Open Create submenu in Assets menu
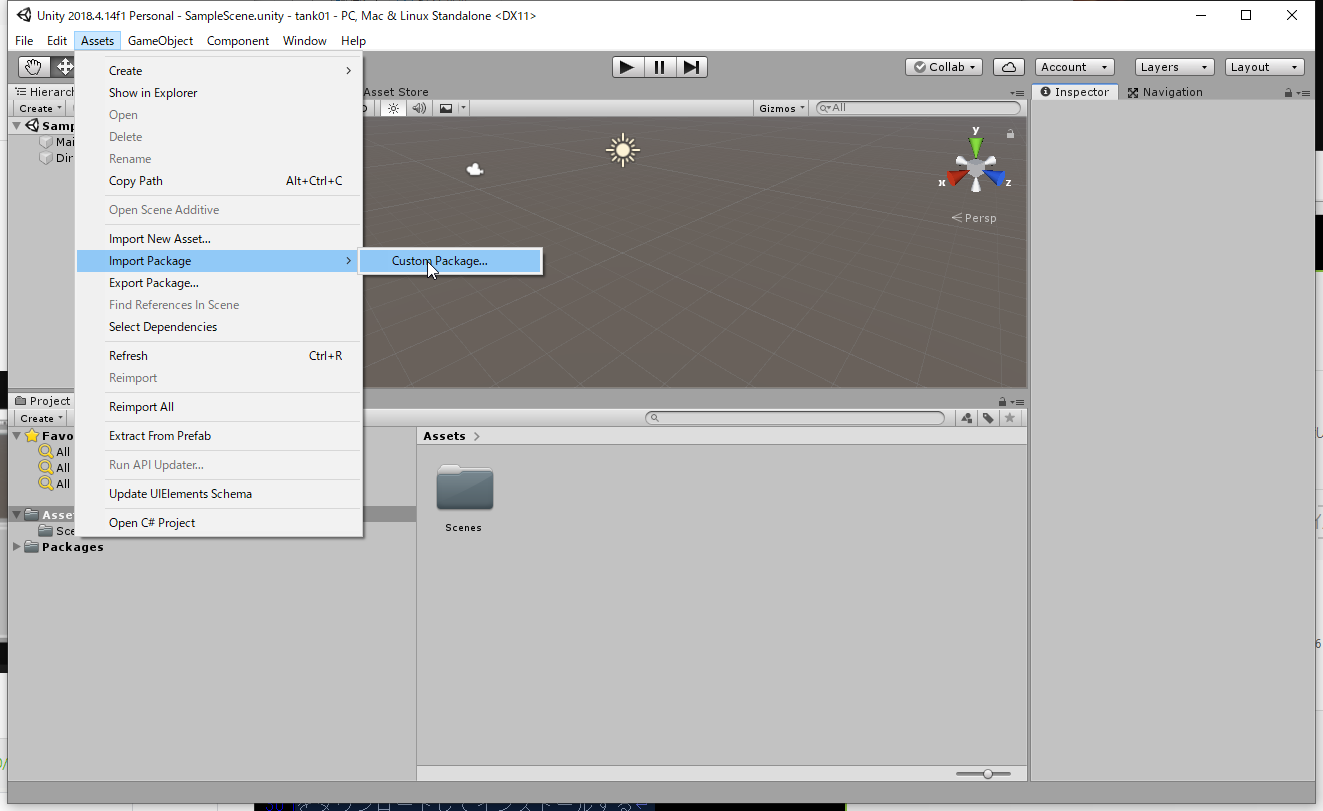This screenshot has height=811, width=1323. click(x=219, y=71)
